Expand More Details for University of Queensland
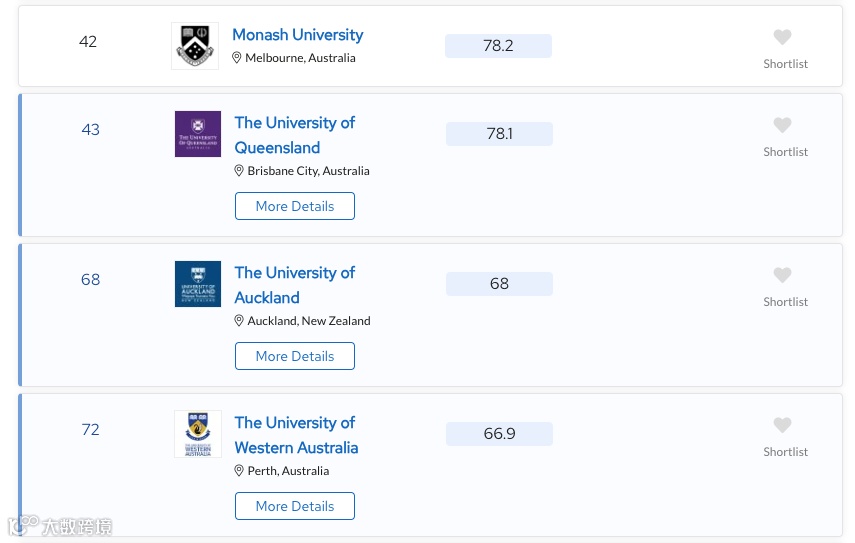 point(295,206)
